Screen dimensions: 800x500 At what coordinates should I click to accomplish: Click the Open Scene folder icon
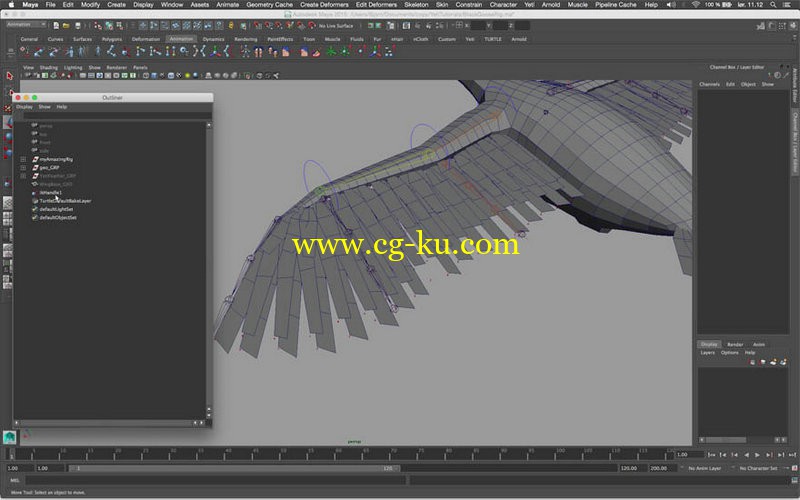pyautogui.click(x=66, y=25)
